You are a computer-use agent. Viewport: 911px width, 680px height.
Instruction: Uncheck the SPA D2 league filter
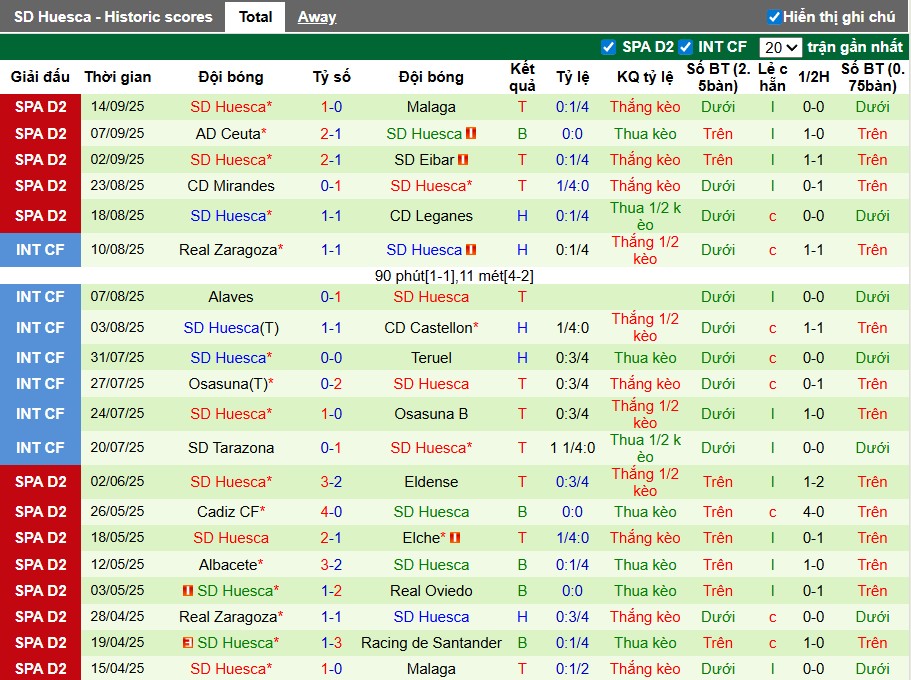(x=608, y=47)
